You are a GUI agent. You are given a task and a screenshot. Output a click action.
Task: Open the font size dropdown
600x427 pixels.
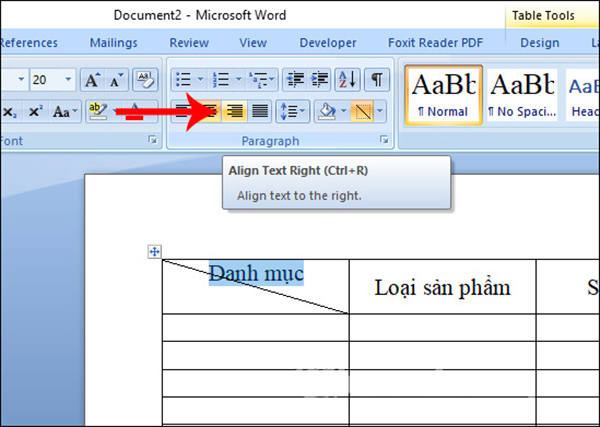coord(68,80)
